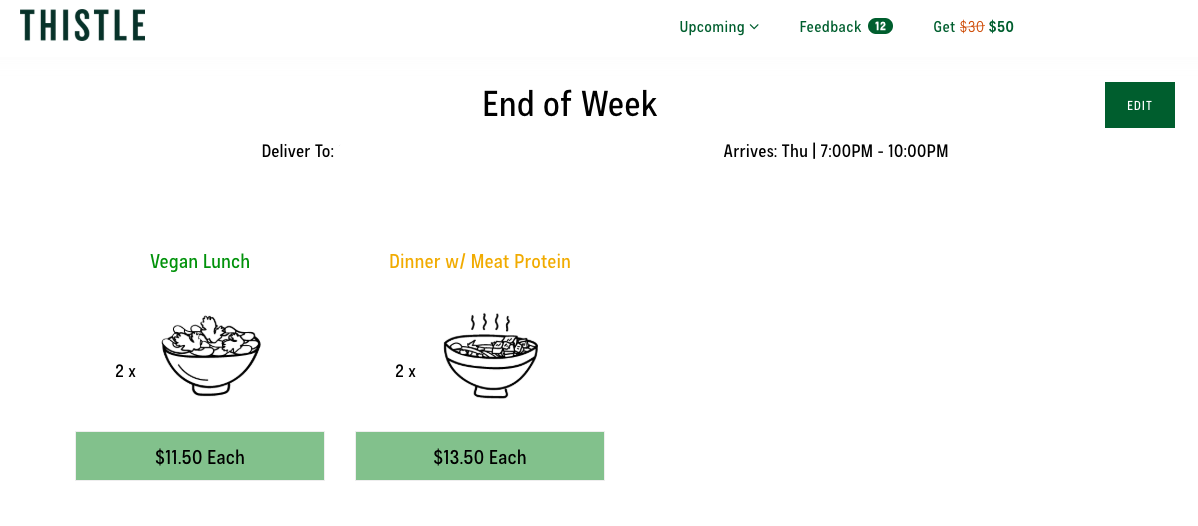The image size is (1198, 526).
Task: Select the Dinner w/ Meat Protein title
Action: tap(480, 261)
